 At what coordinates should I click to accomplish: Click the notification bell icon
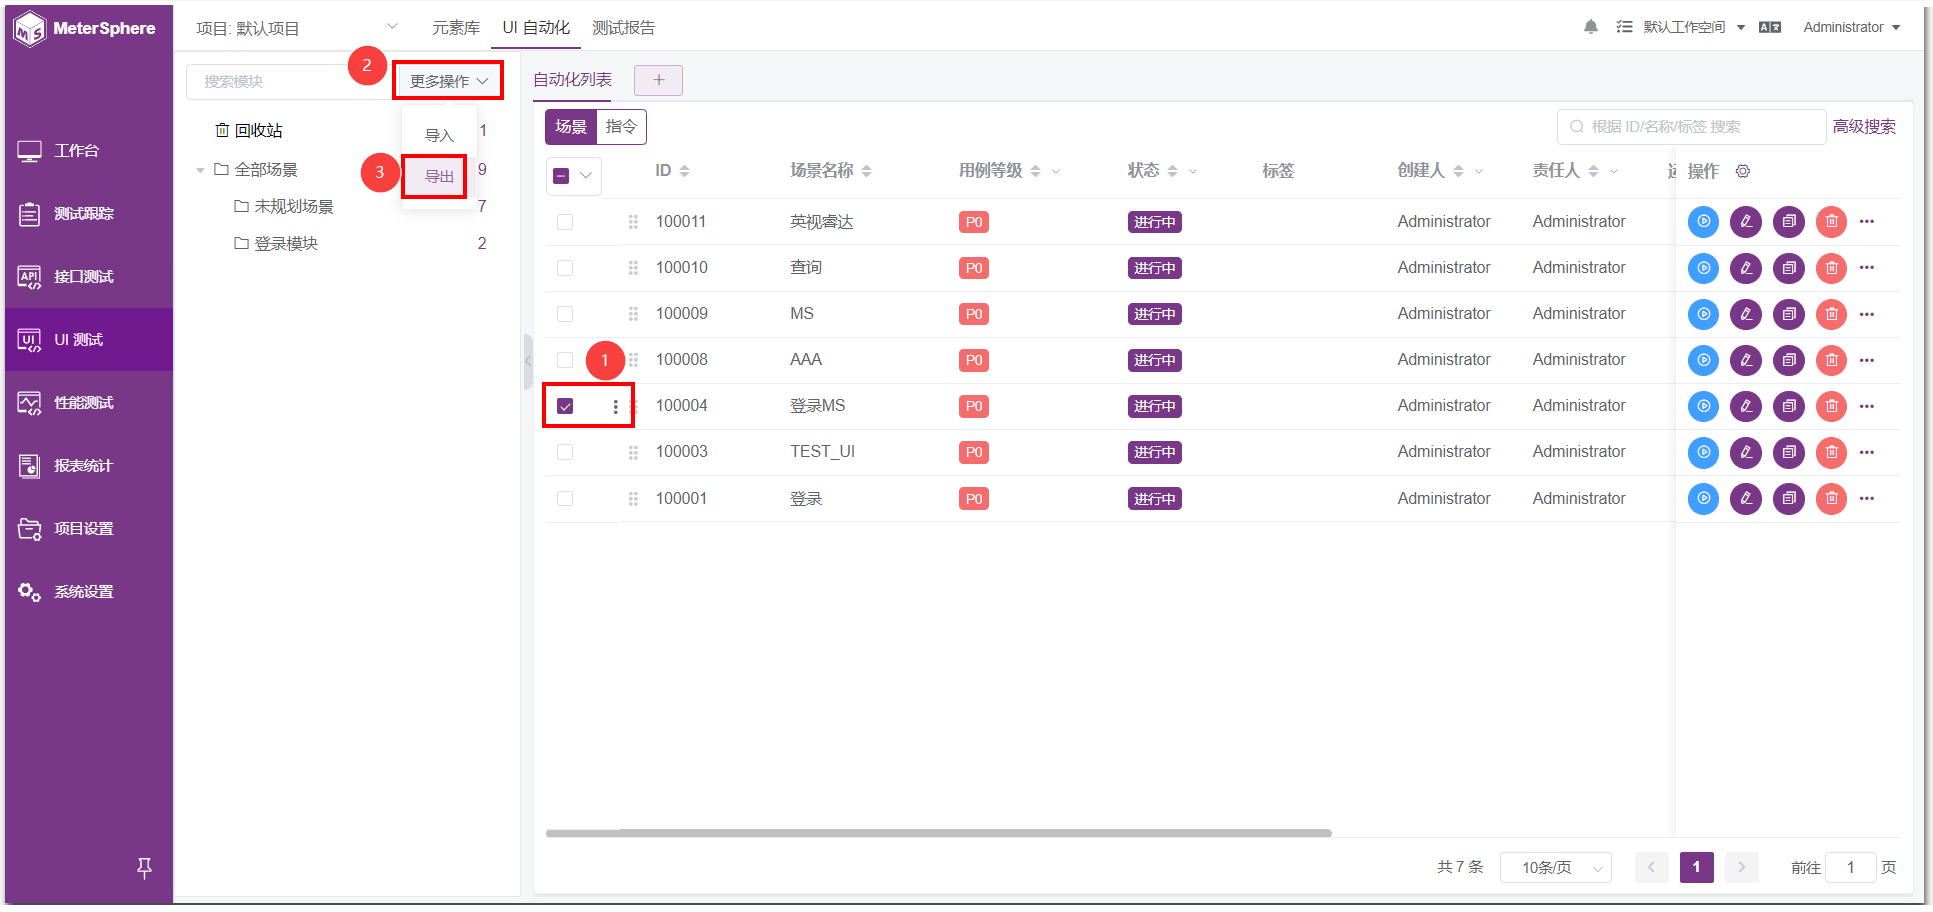point(1591,27)
